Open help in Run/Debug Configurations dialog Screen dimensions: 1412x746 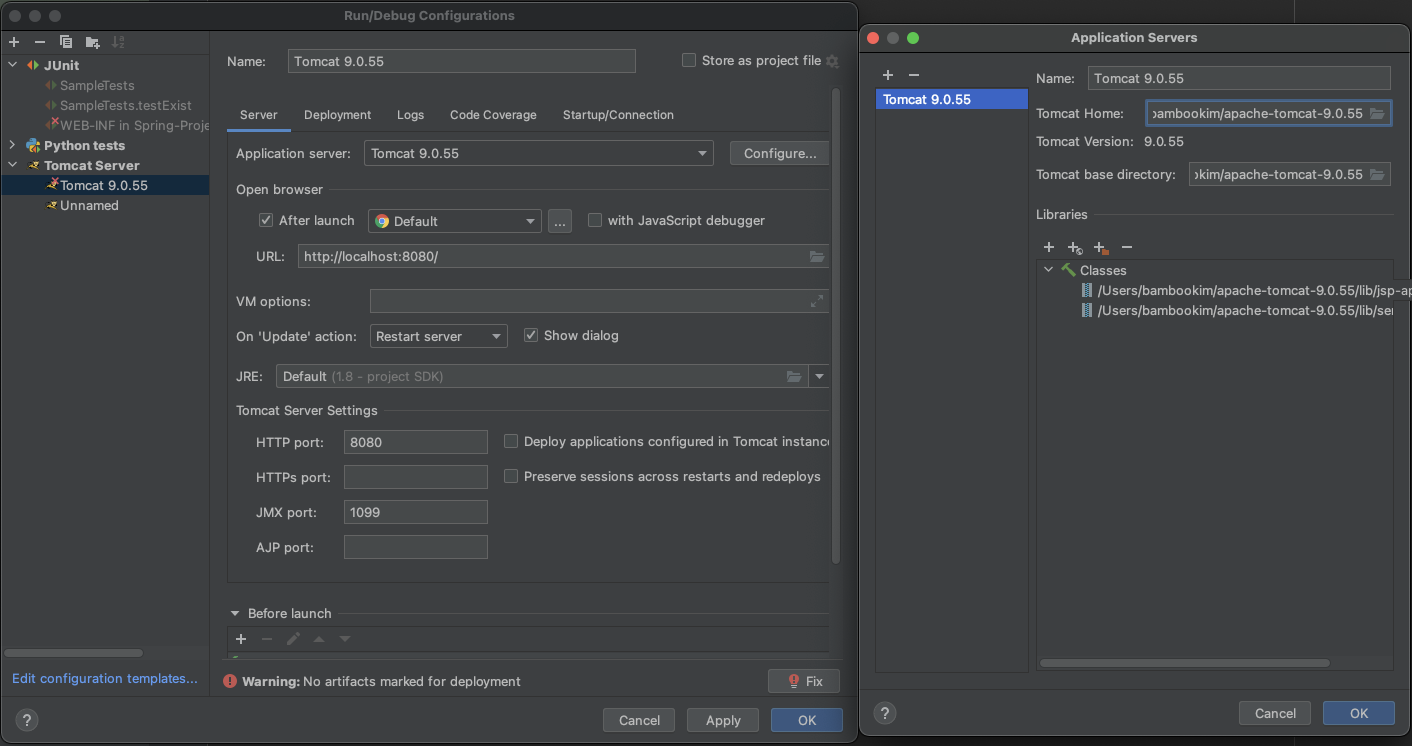click(x=28, y=720)
